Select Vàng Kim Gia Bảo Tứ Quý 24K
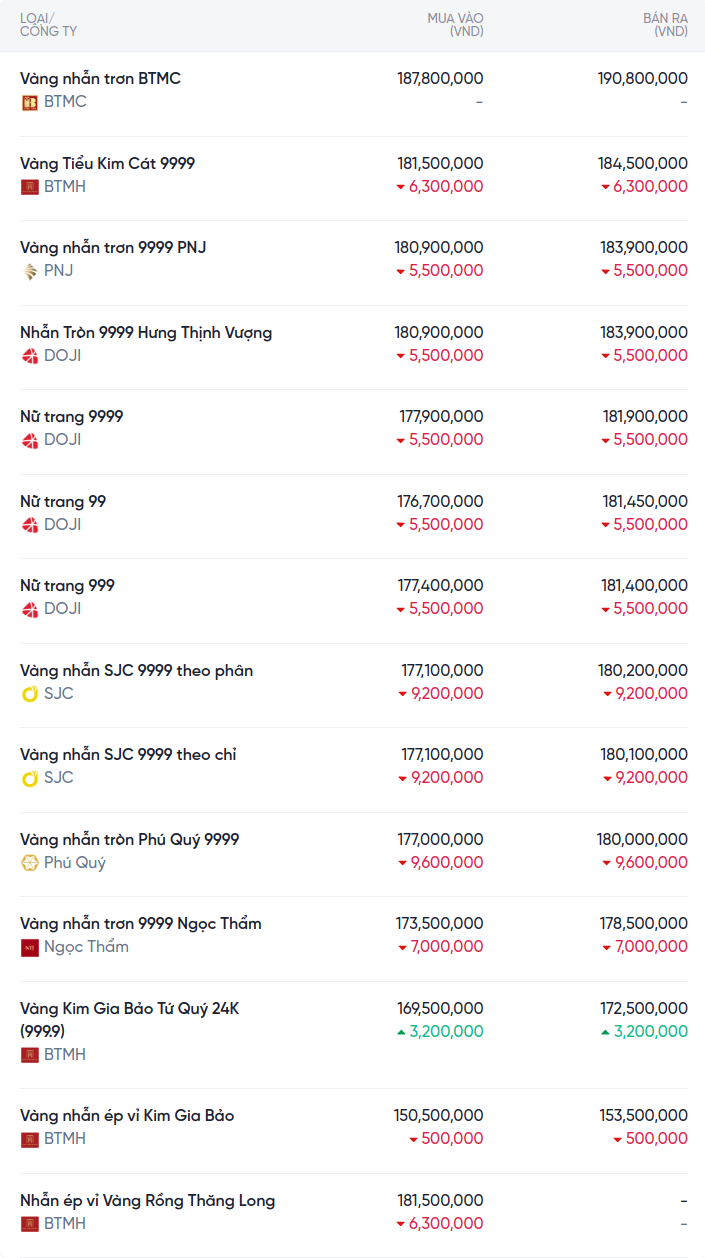This screenshot has height=1258, width=705. tap(129, 1009)
